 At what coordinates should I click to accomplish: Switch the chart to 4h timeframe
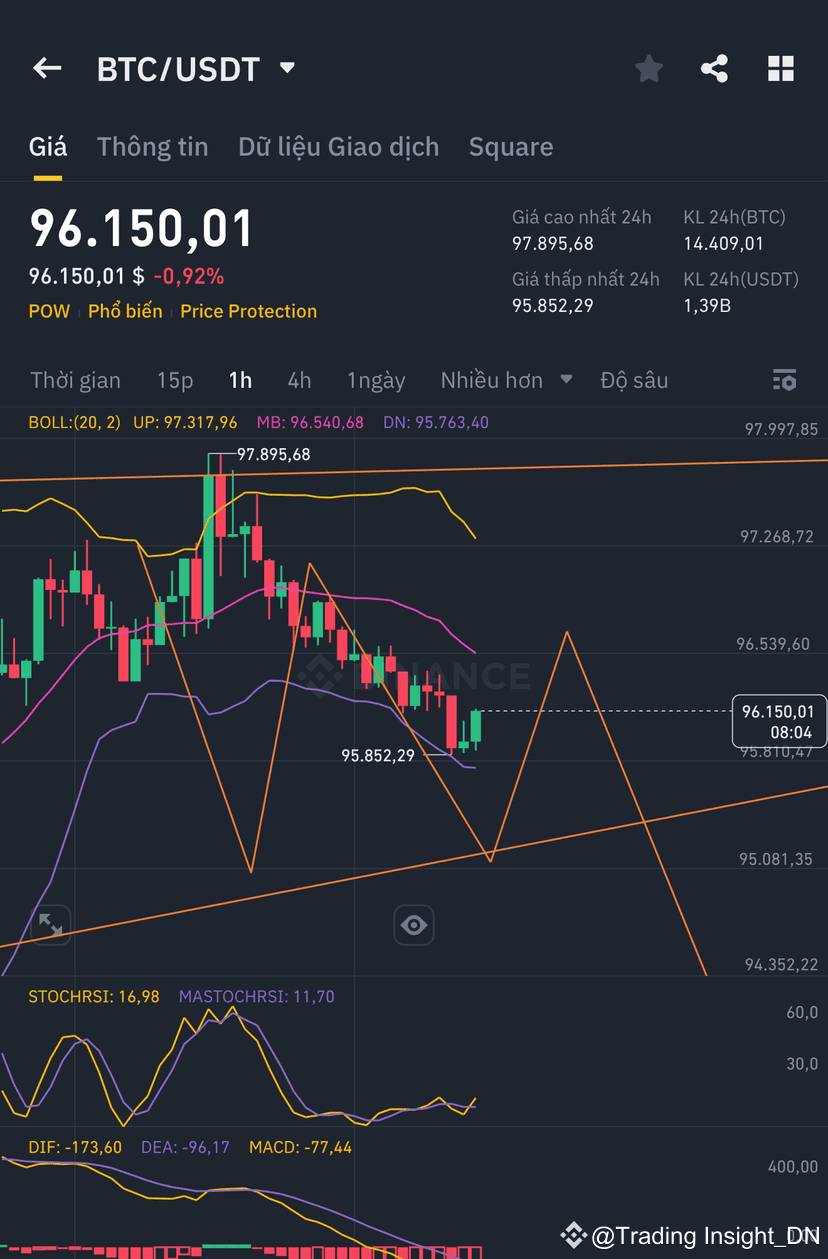pos(299,380)
